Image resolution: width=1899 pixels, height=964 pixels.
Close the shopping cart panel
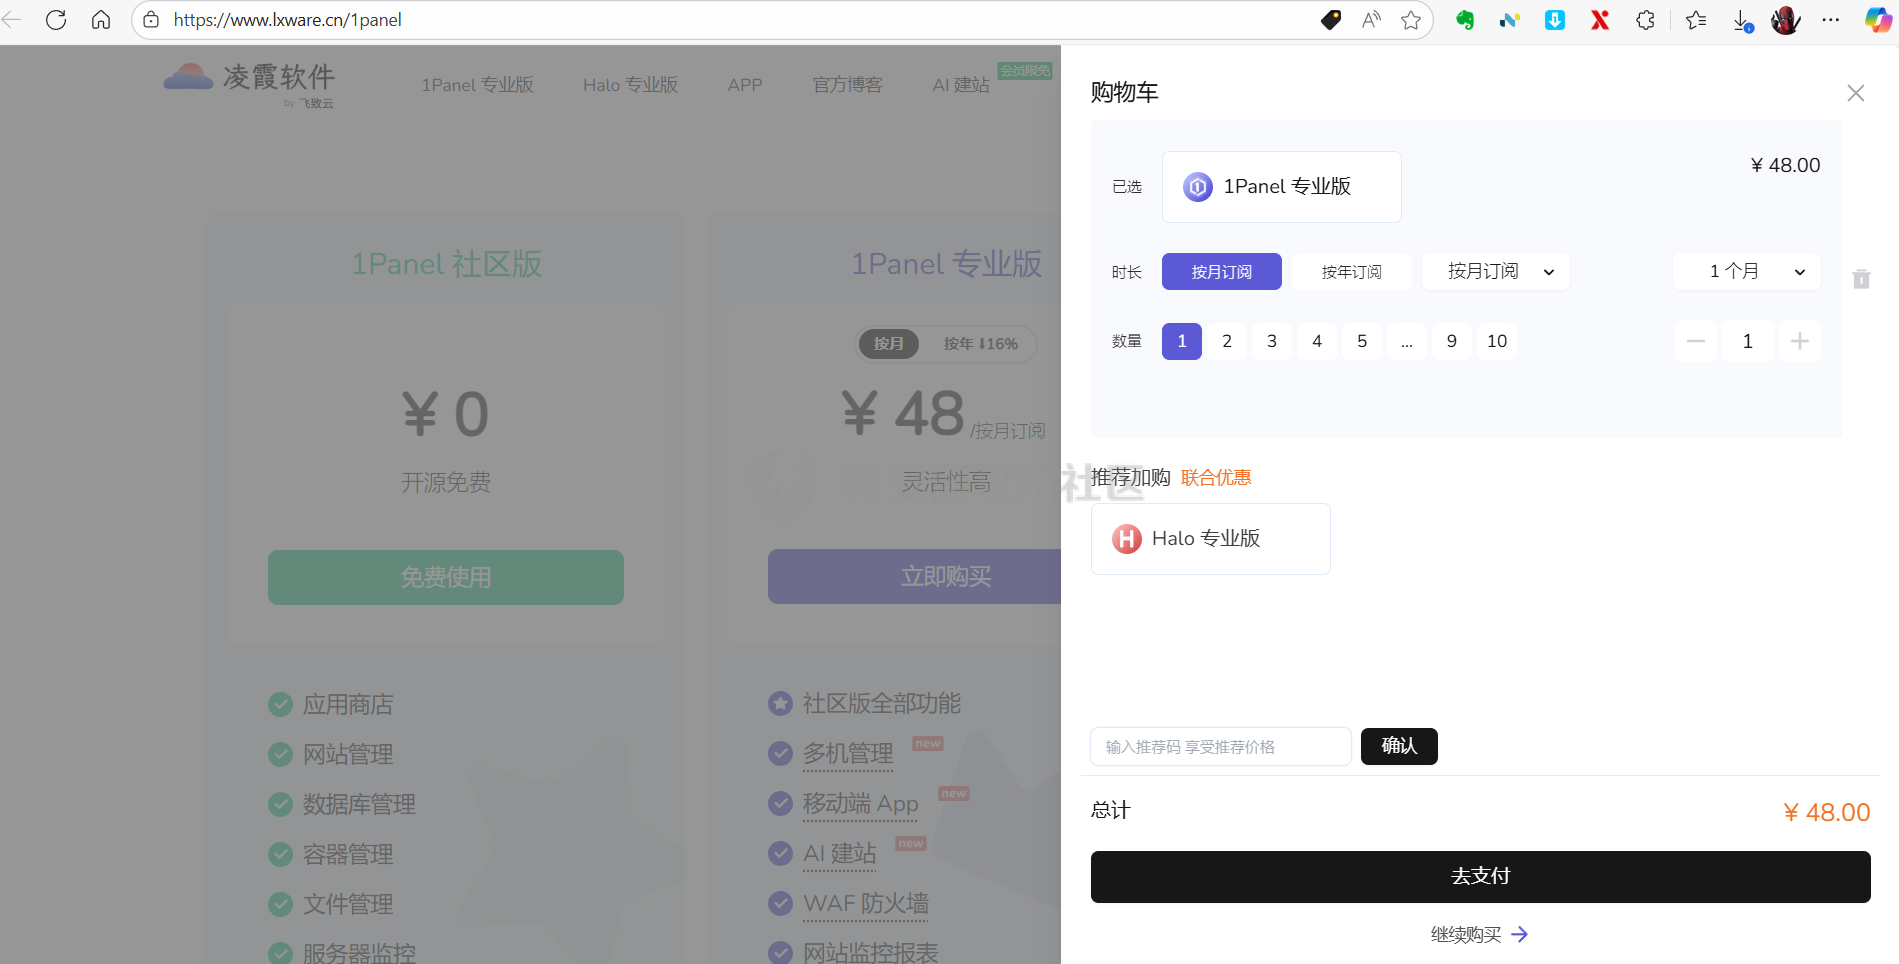(x=1856, y=93)
